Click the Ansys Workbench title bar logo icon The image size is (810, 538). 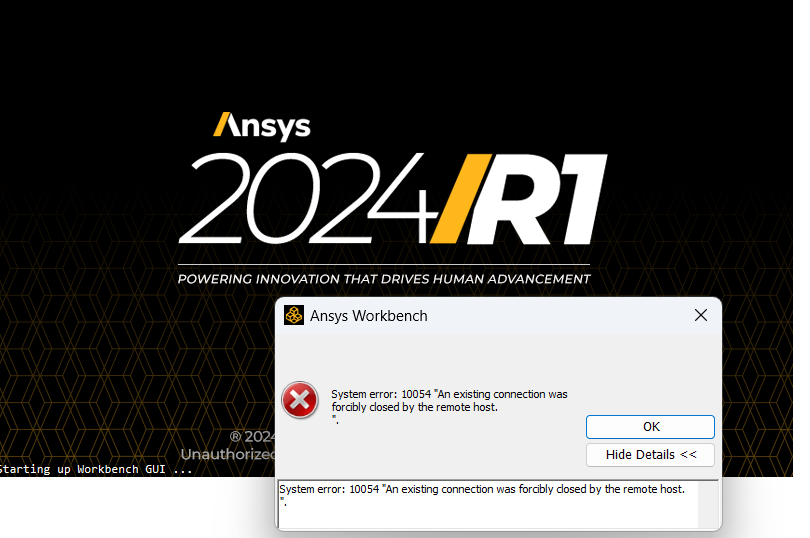click(x=294, y=315)
